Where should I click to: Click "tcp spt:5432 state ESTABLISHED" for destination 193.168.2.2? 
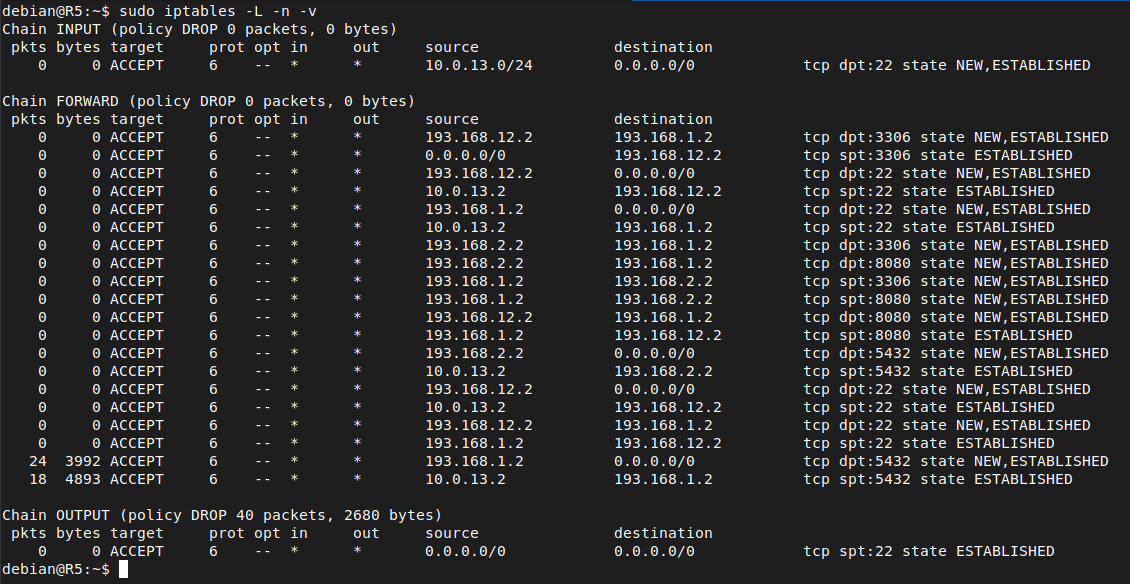(938, 371)
